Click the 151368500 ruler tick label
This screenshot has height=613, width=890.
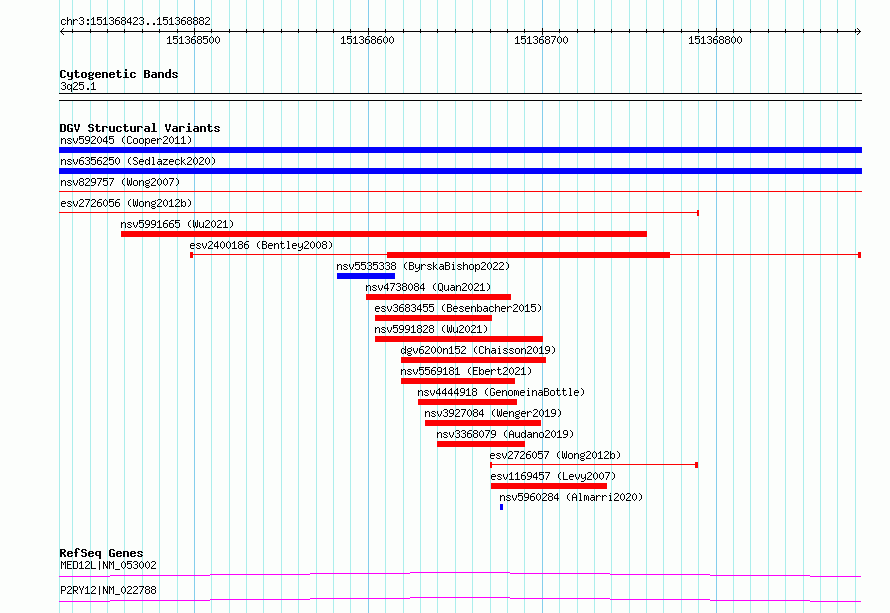tap(193, 40)
